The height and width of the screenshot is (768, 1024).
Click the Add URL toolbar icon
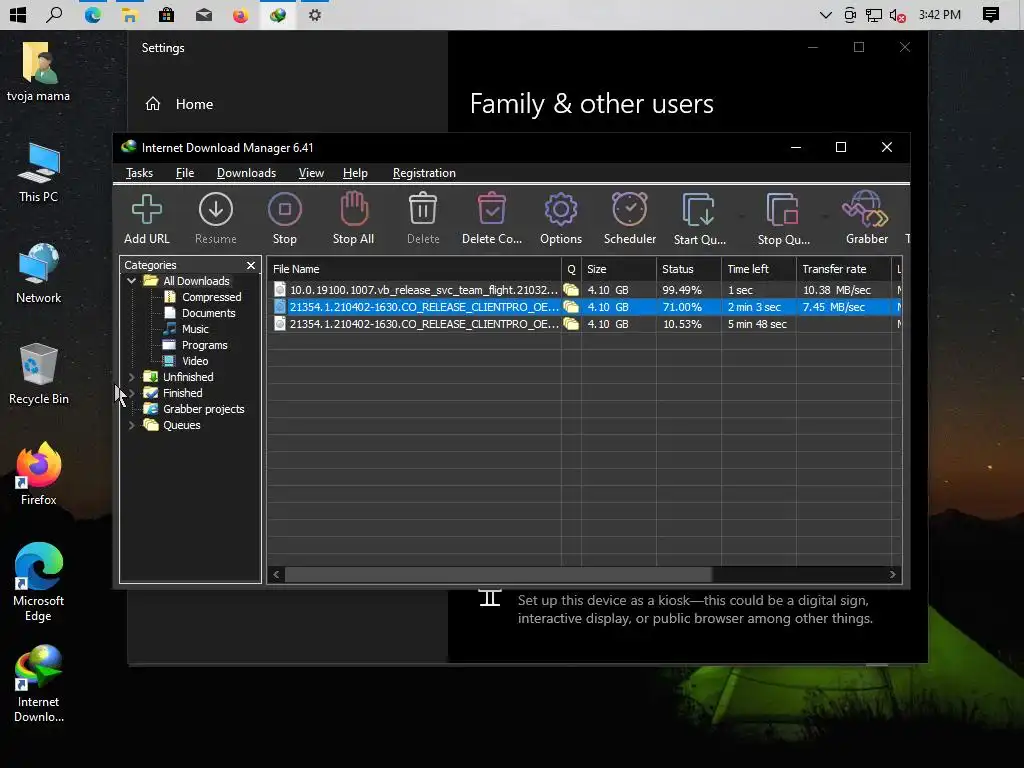(147, 218)
